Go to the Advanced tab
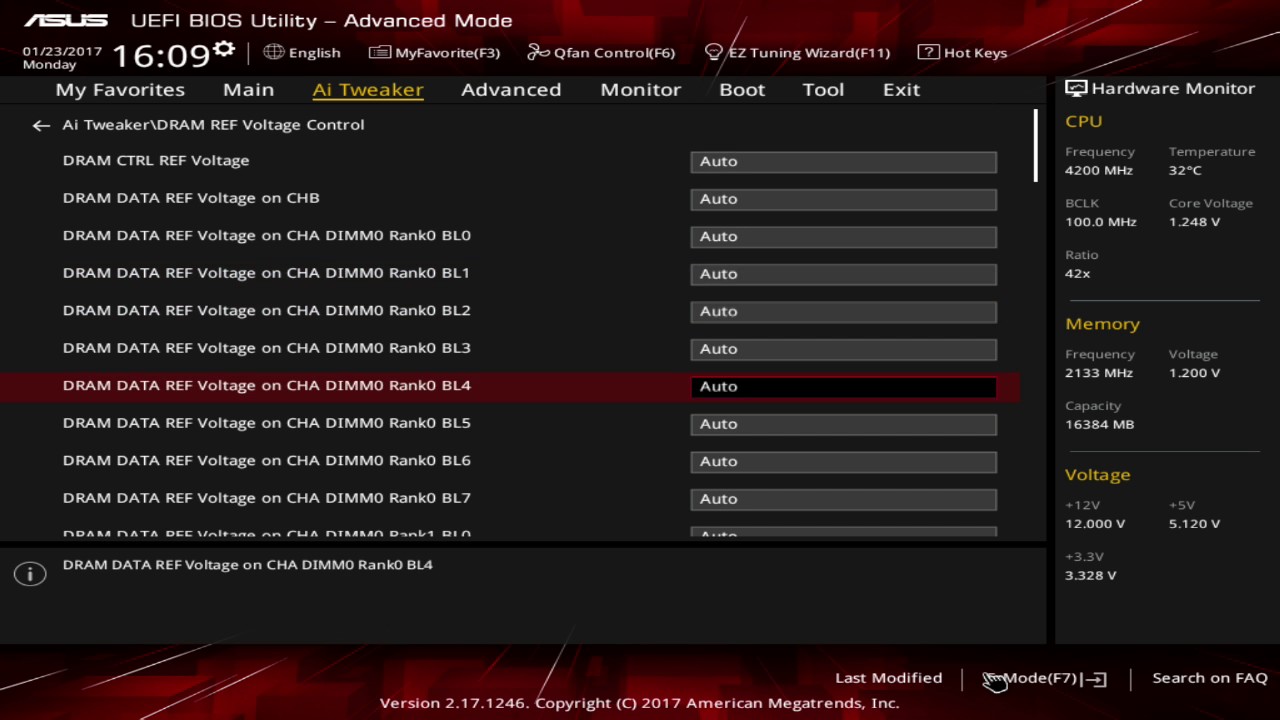The height and width of the screenshot is (720, 1280). [511, 89]
